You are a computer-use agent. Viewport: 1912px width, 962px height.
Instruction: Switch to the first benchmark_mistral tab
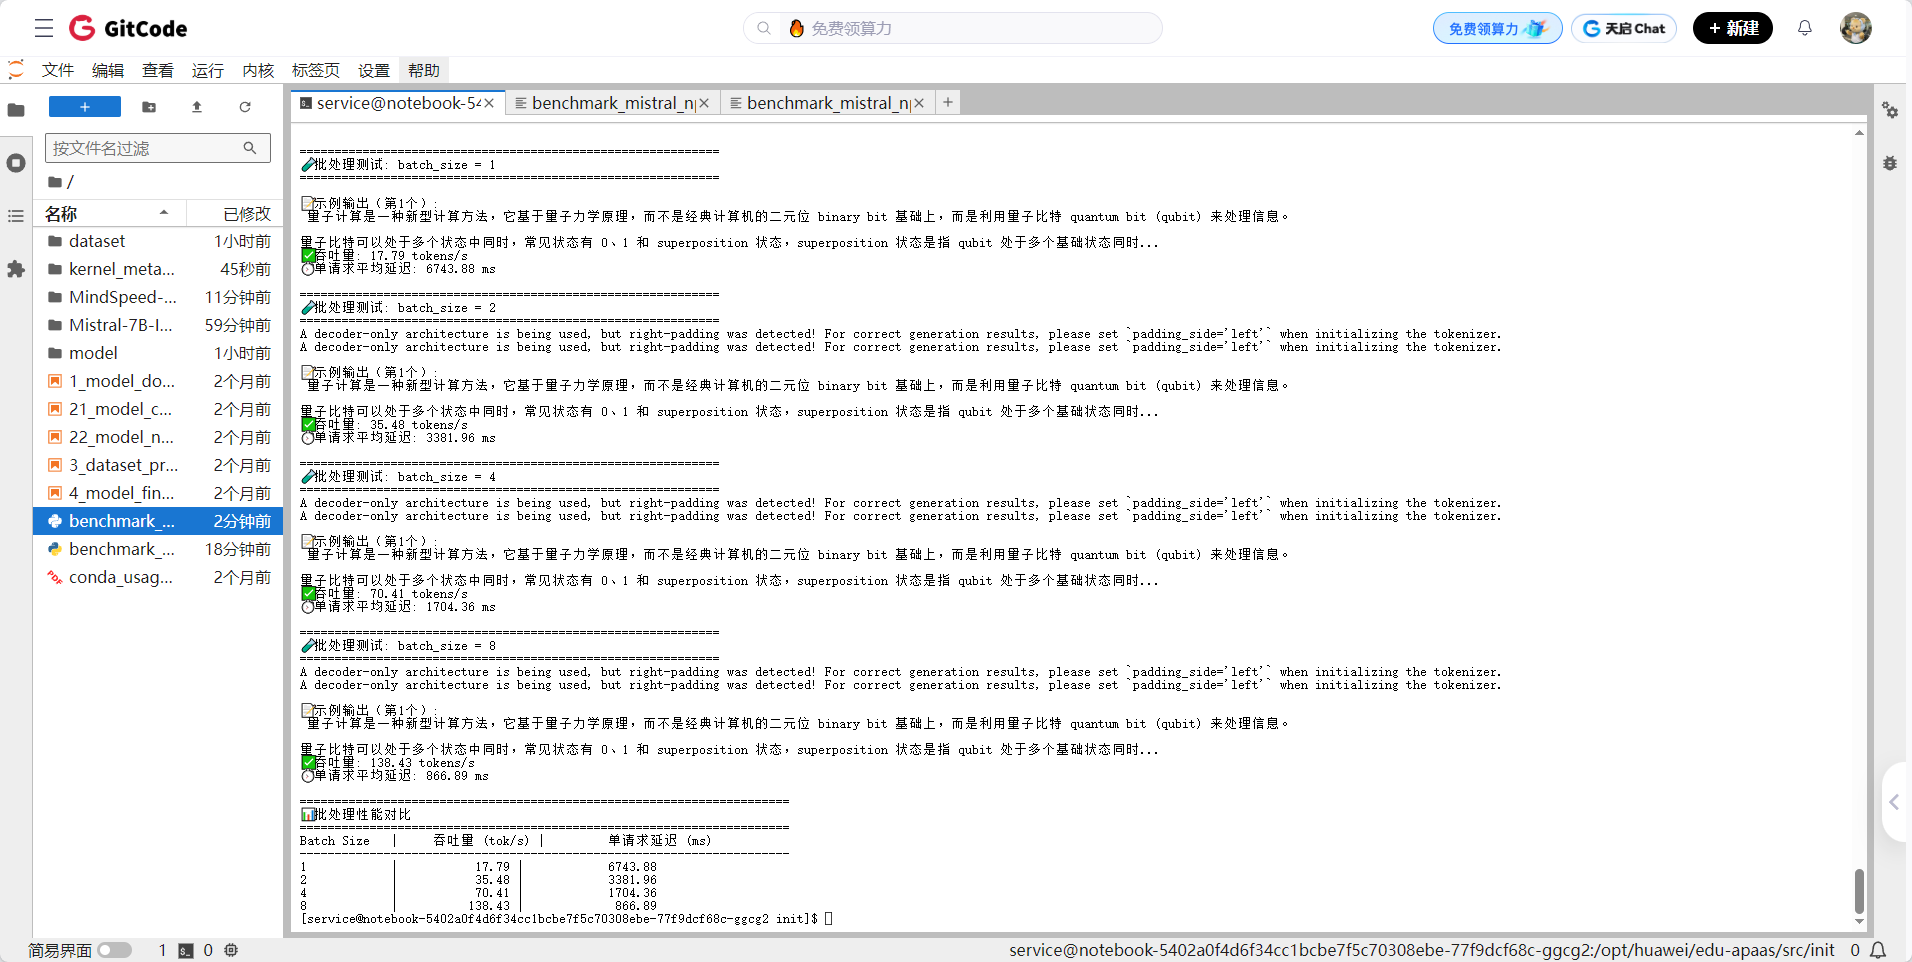(x=612, y=103)
